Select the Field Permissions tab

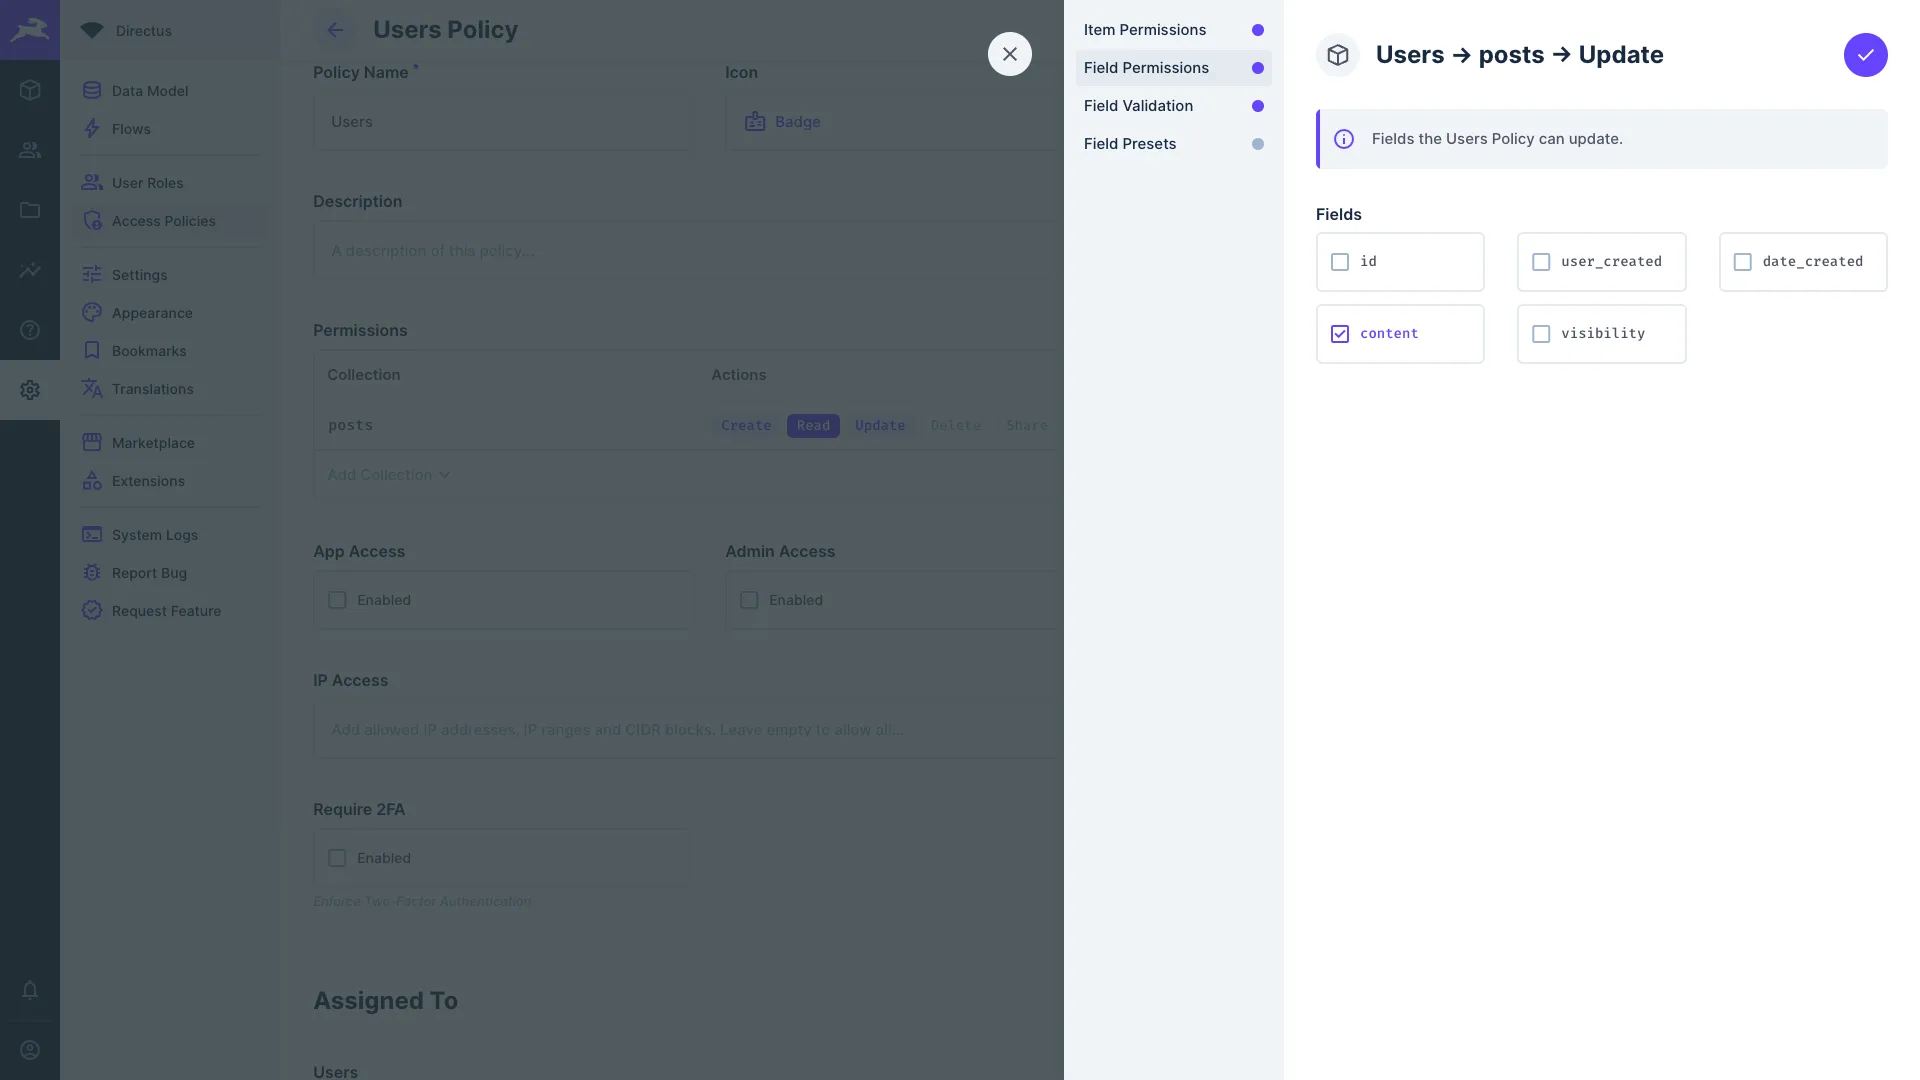pyautogui.click(x=1146, y=67)
